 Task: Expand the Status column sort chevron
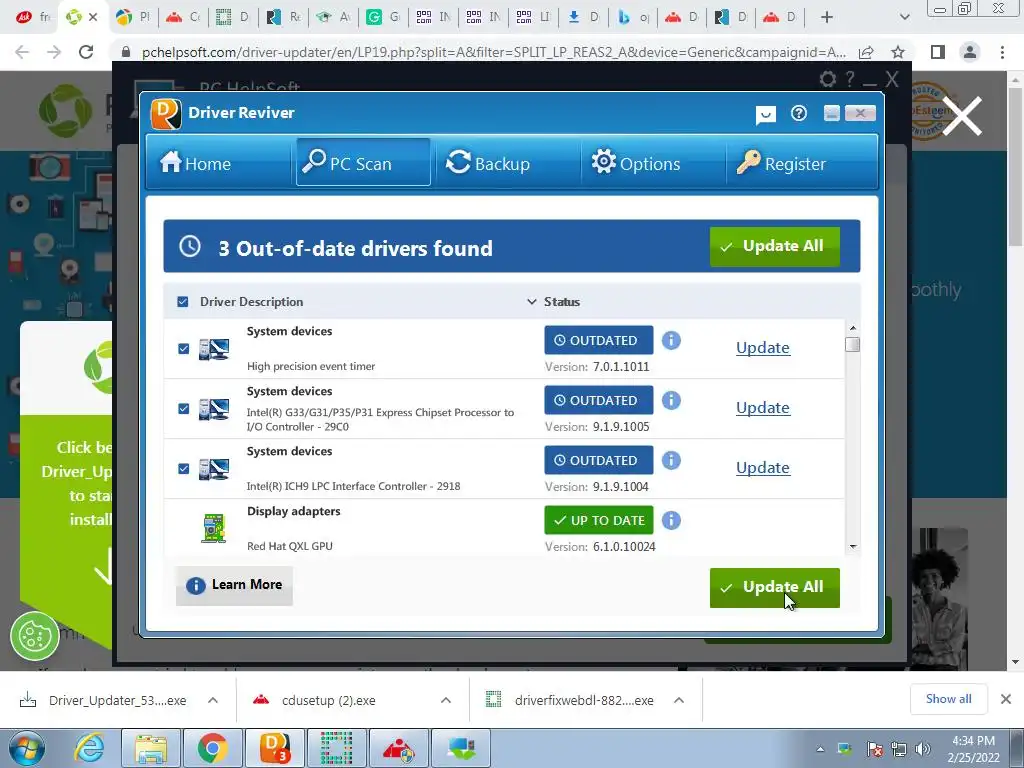(532, 302)
